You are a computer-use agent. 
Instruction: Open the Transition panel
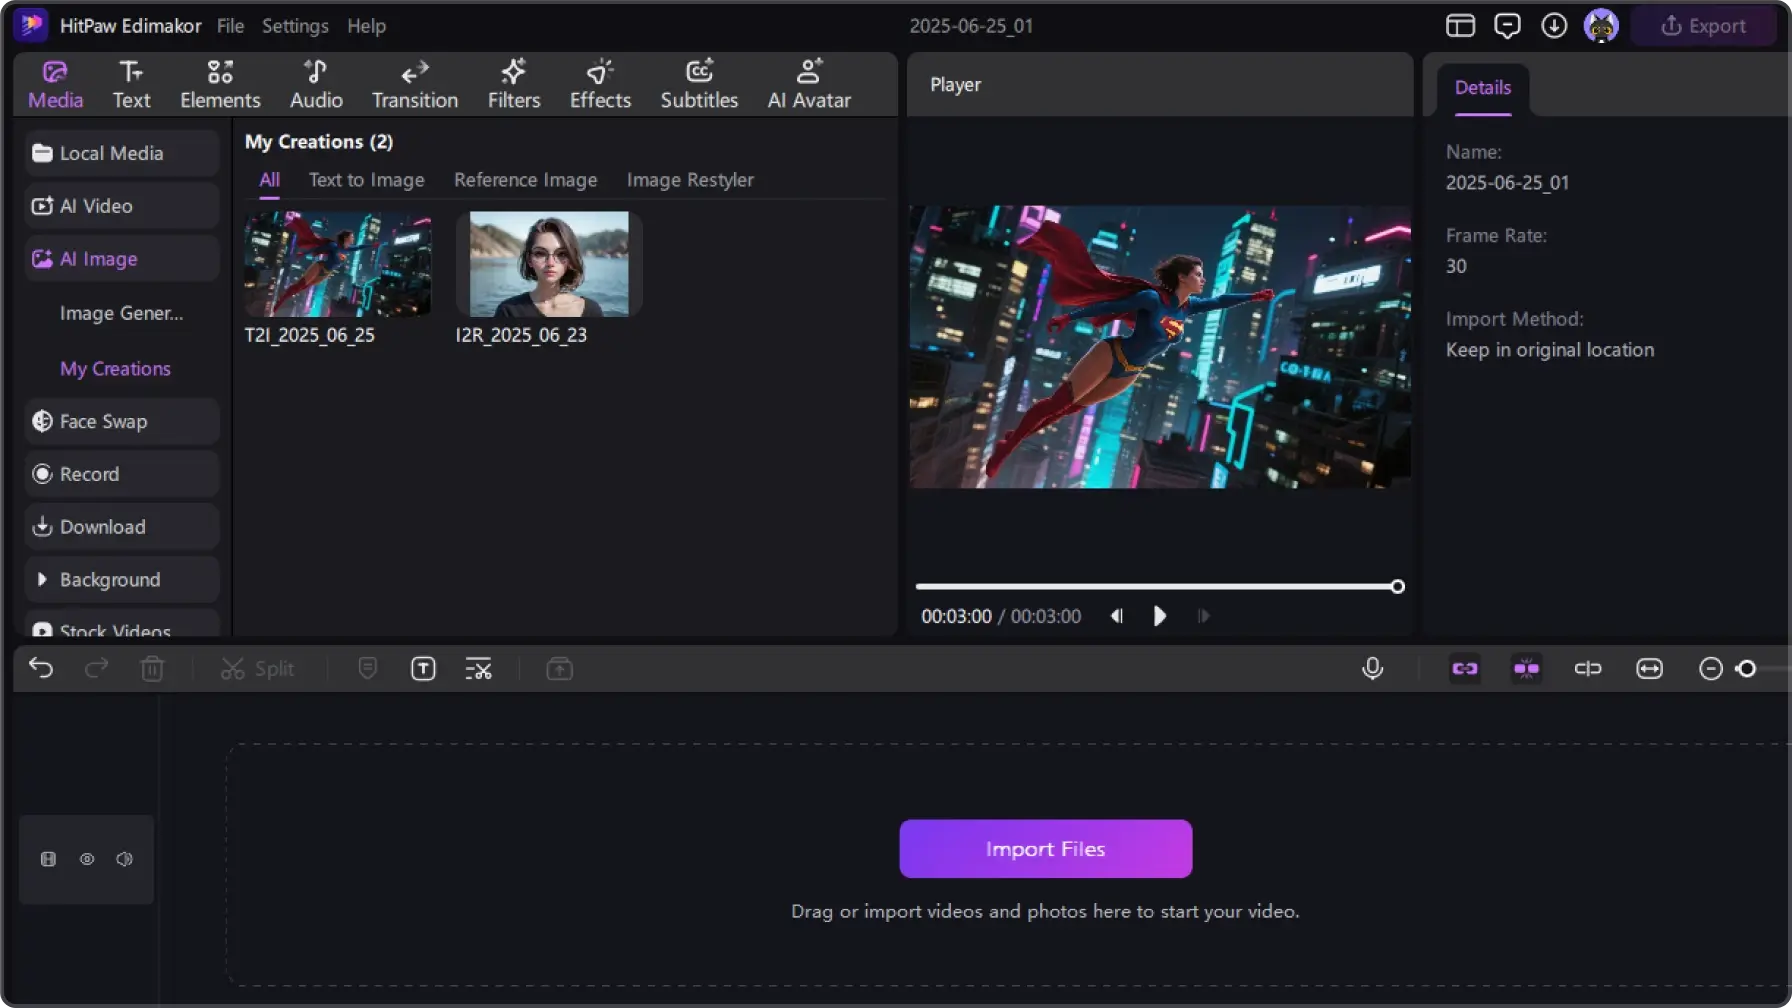pos(415,84)
